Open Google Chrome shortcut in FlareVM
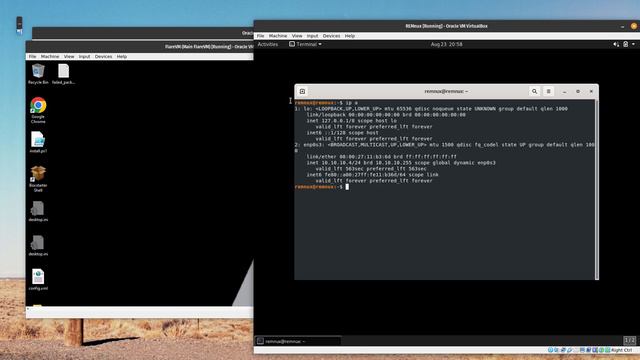Image resolution: width=640 pixels, height=360 pixels. pyautogui.click(x=38, y=109)
